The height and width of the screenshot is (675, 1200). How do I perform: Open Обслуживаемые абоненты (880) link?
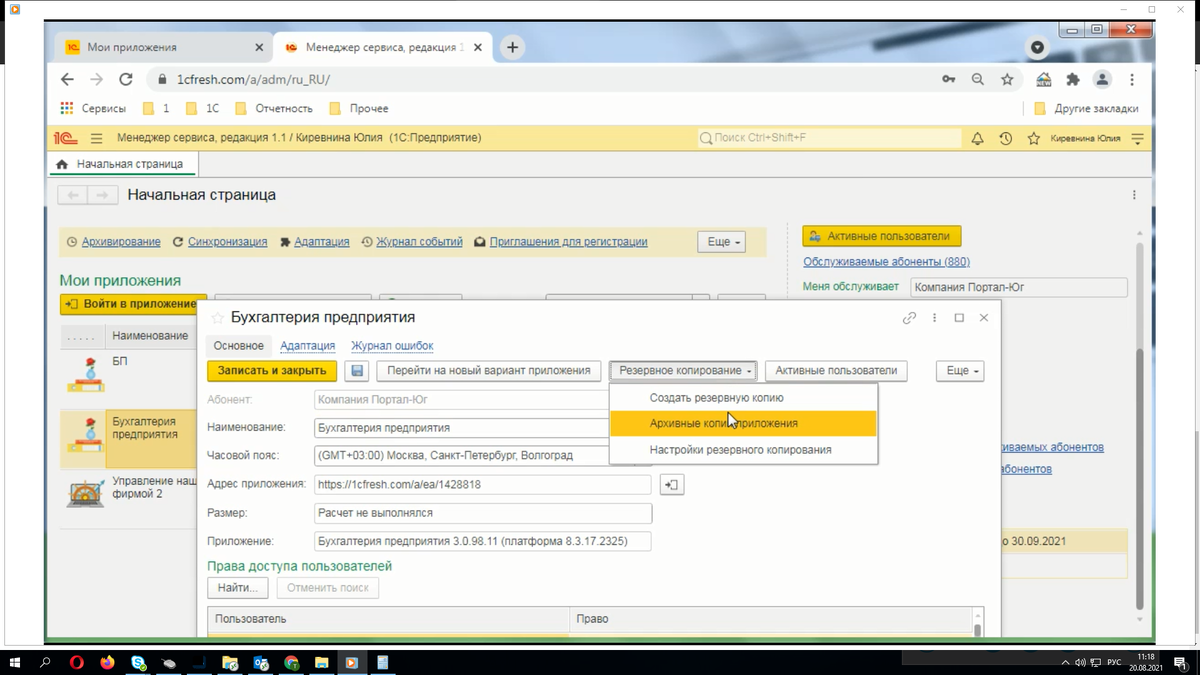[x=886, y=262]
